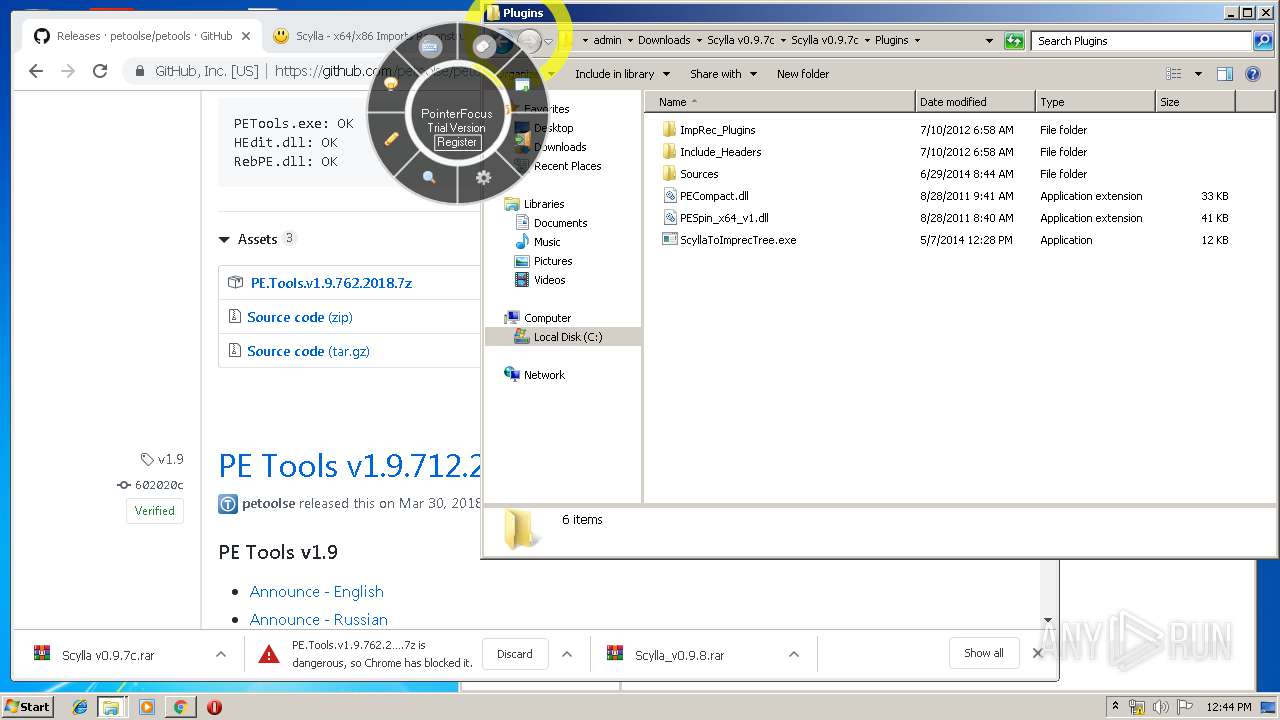Sort by Size column header
The height and width of the screenshot is (720, 1280).
(x=1195, y=102)
